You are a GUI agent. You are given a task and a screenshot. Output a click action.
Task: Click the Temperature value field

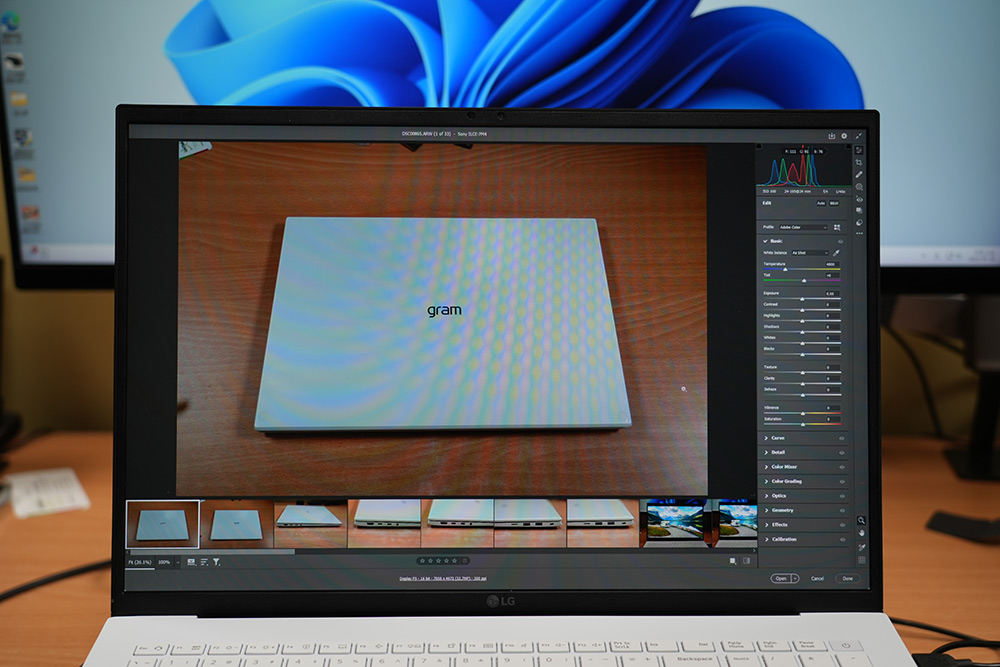[x=831, y=263]
